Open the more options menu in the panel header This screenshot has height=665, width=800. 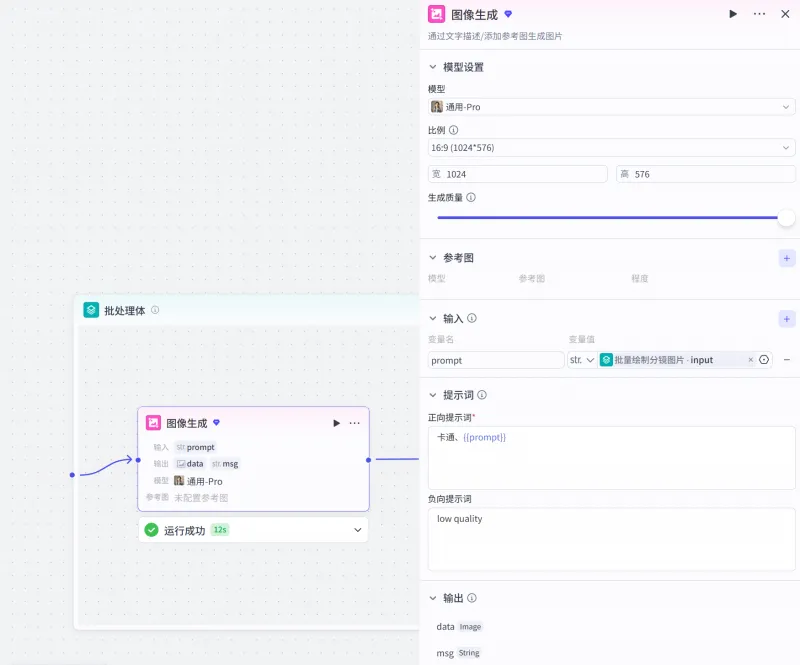pyautogui.click(x=758, y=14)
